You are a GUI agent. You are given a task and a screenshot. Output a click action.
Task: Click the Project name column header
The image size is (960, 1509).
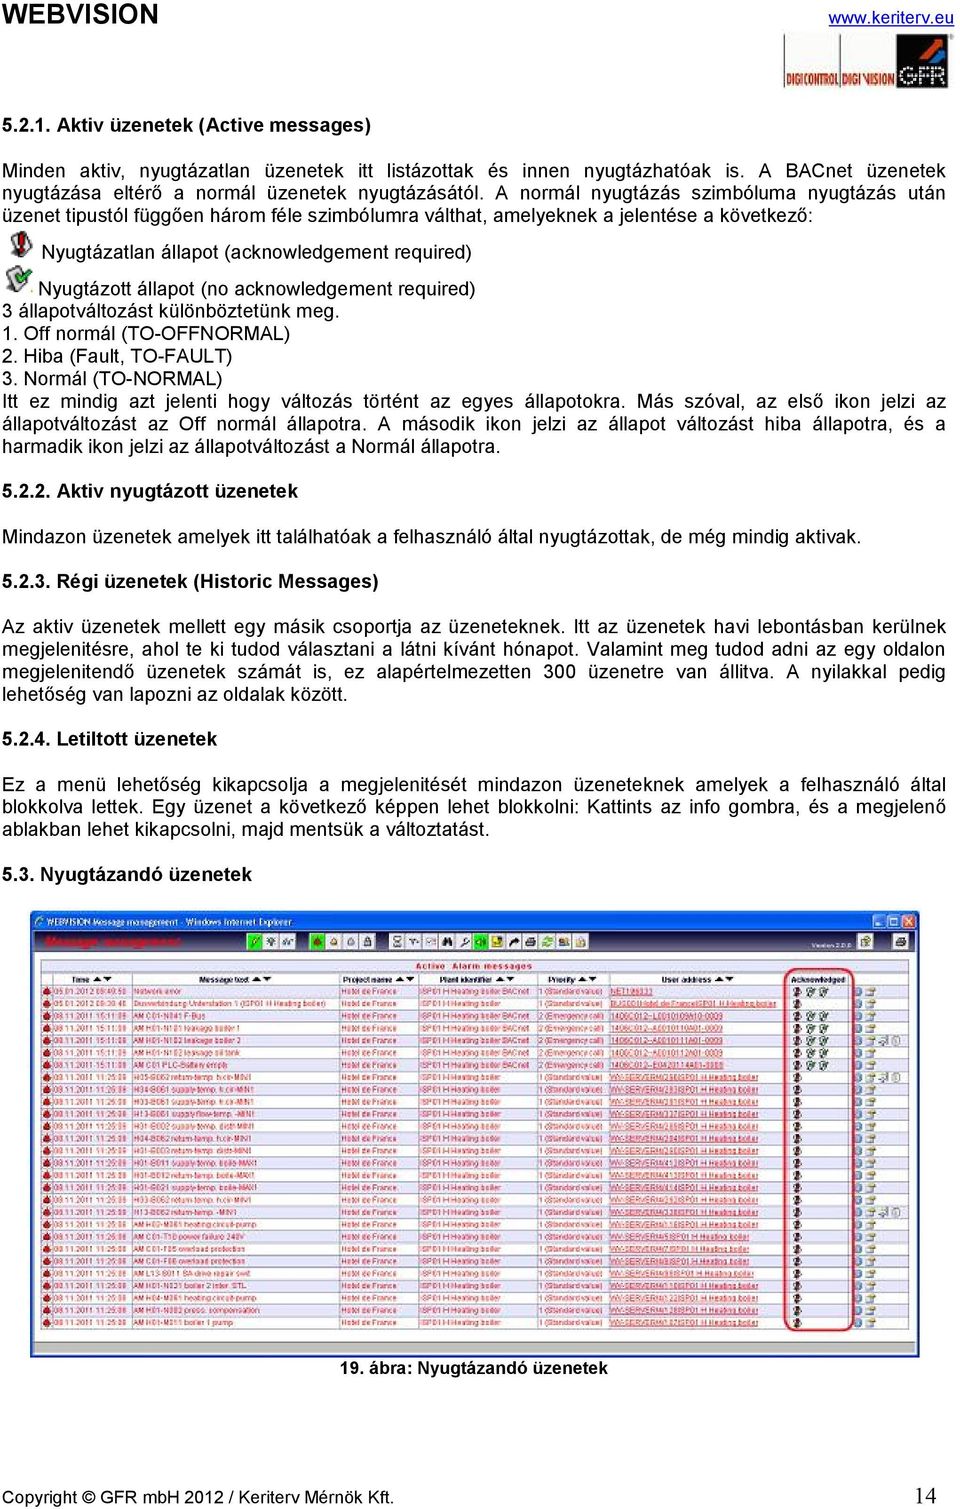tap(368, 980)
